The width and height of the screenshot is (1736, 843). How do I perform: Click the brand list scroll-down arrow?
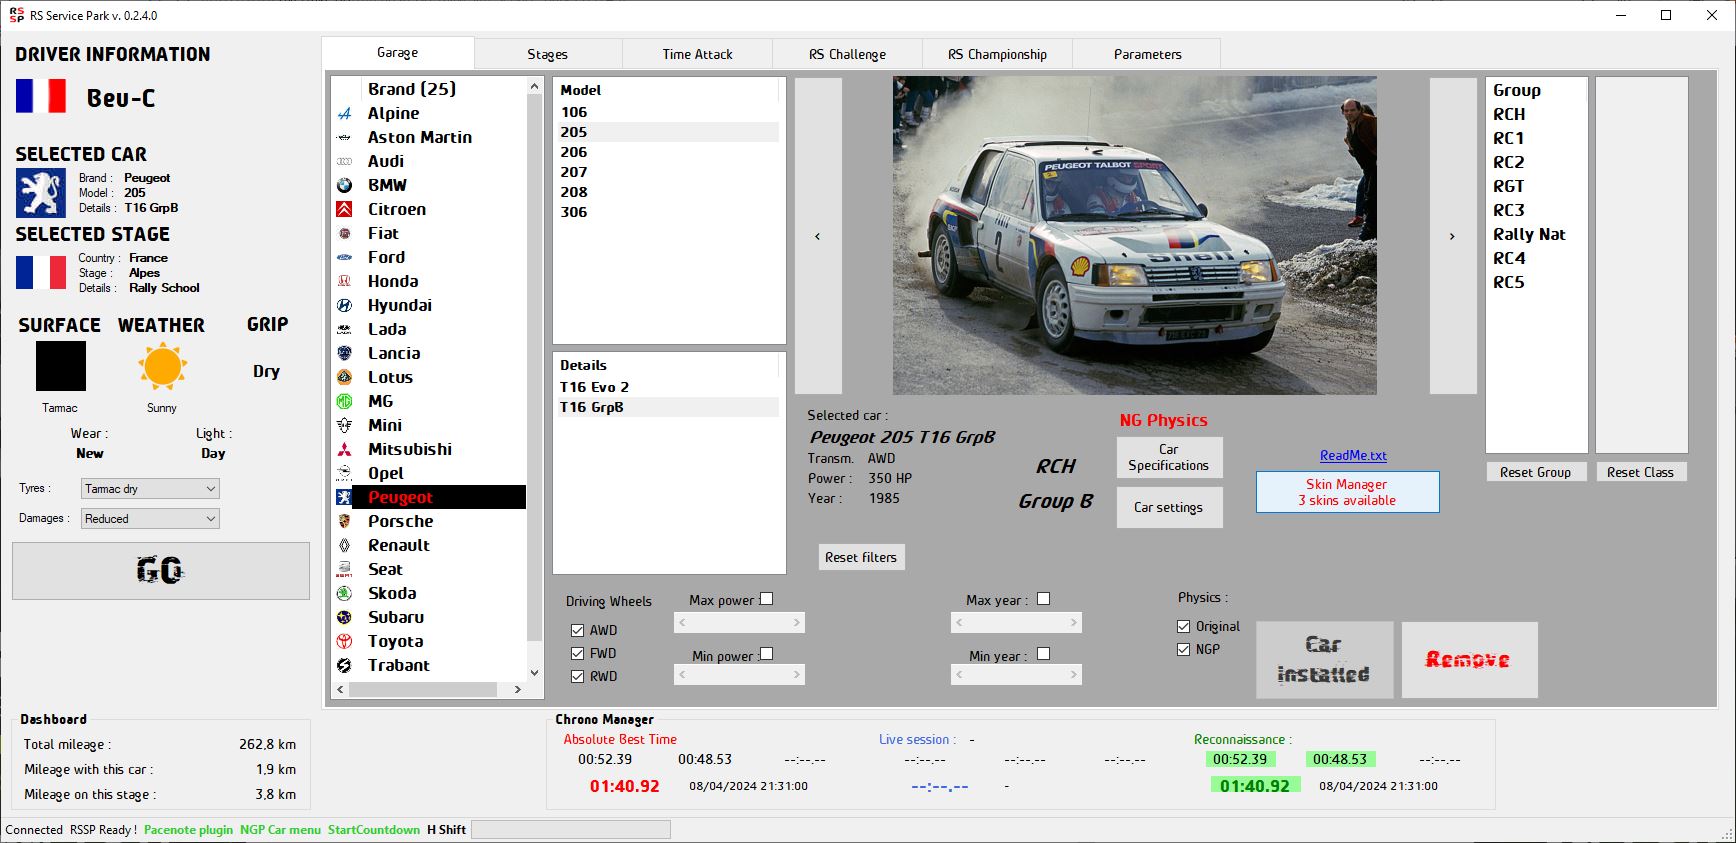(x=534, y=673)
